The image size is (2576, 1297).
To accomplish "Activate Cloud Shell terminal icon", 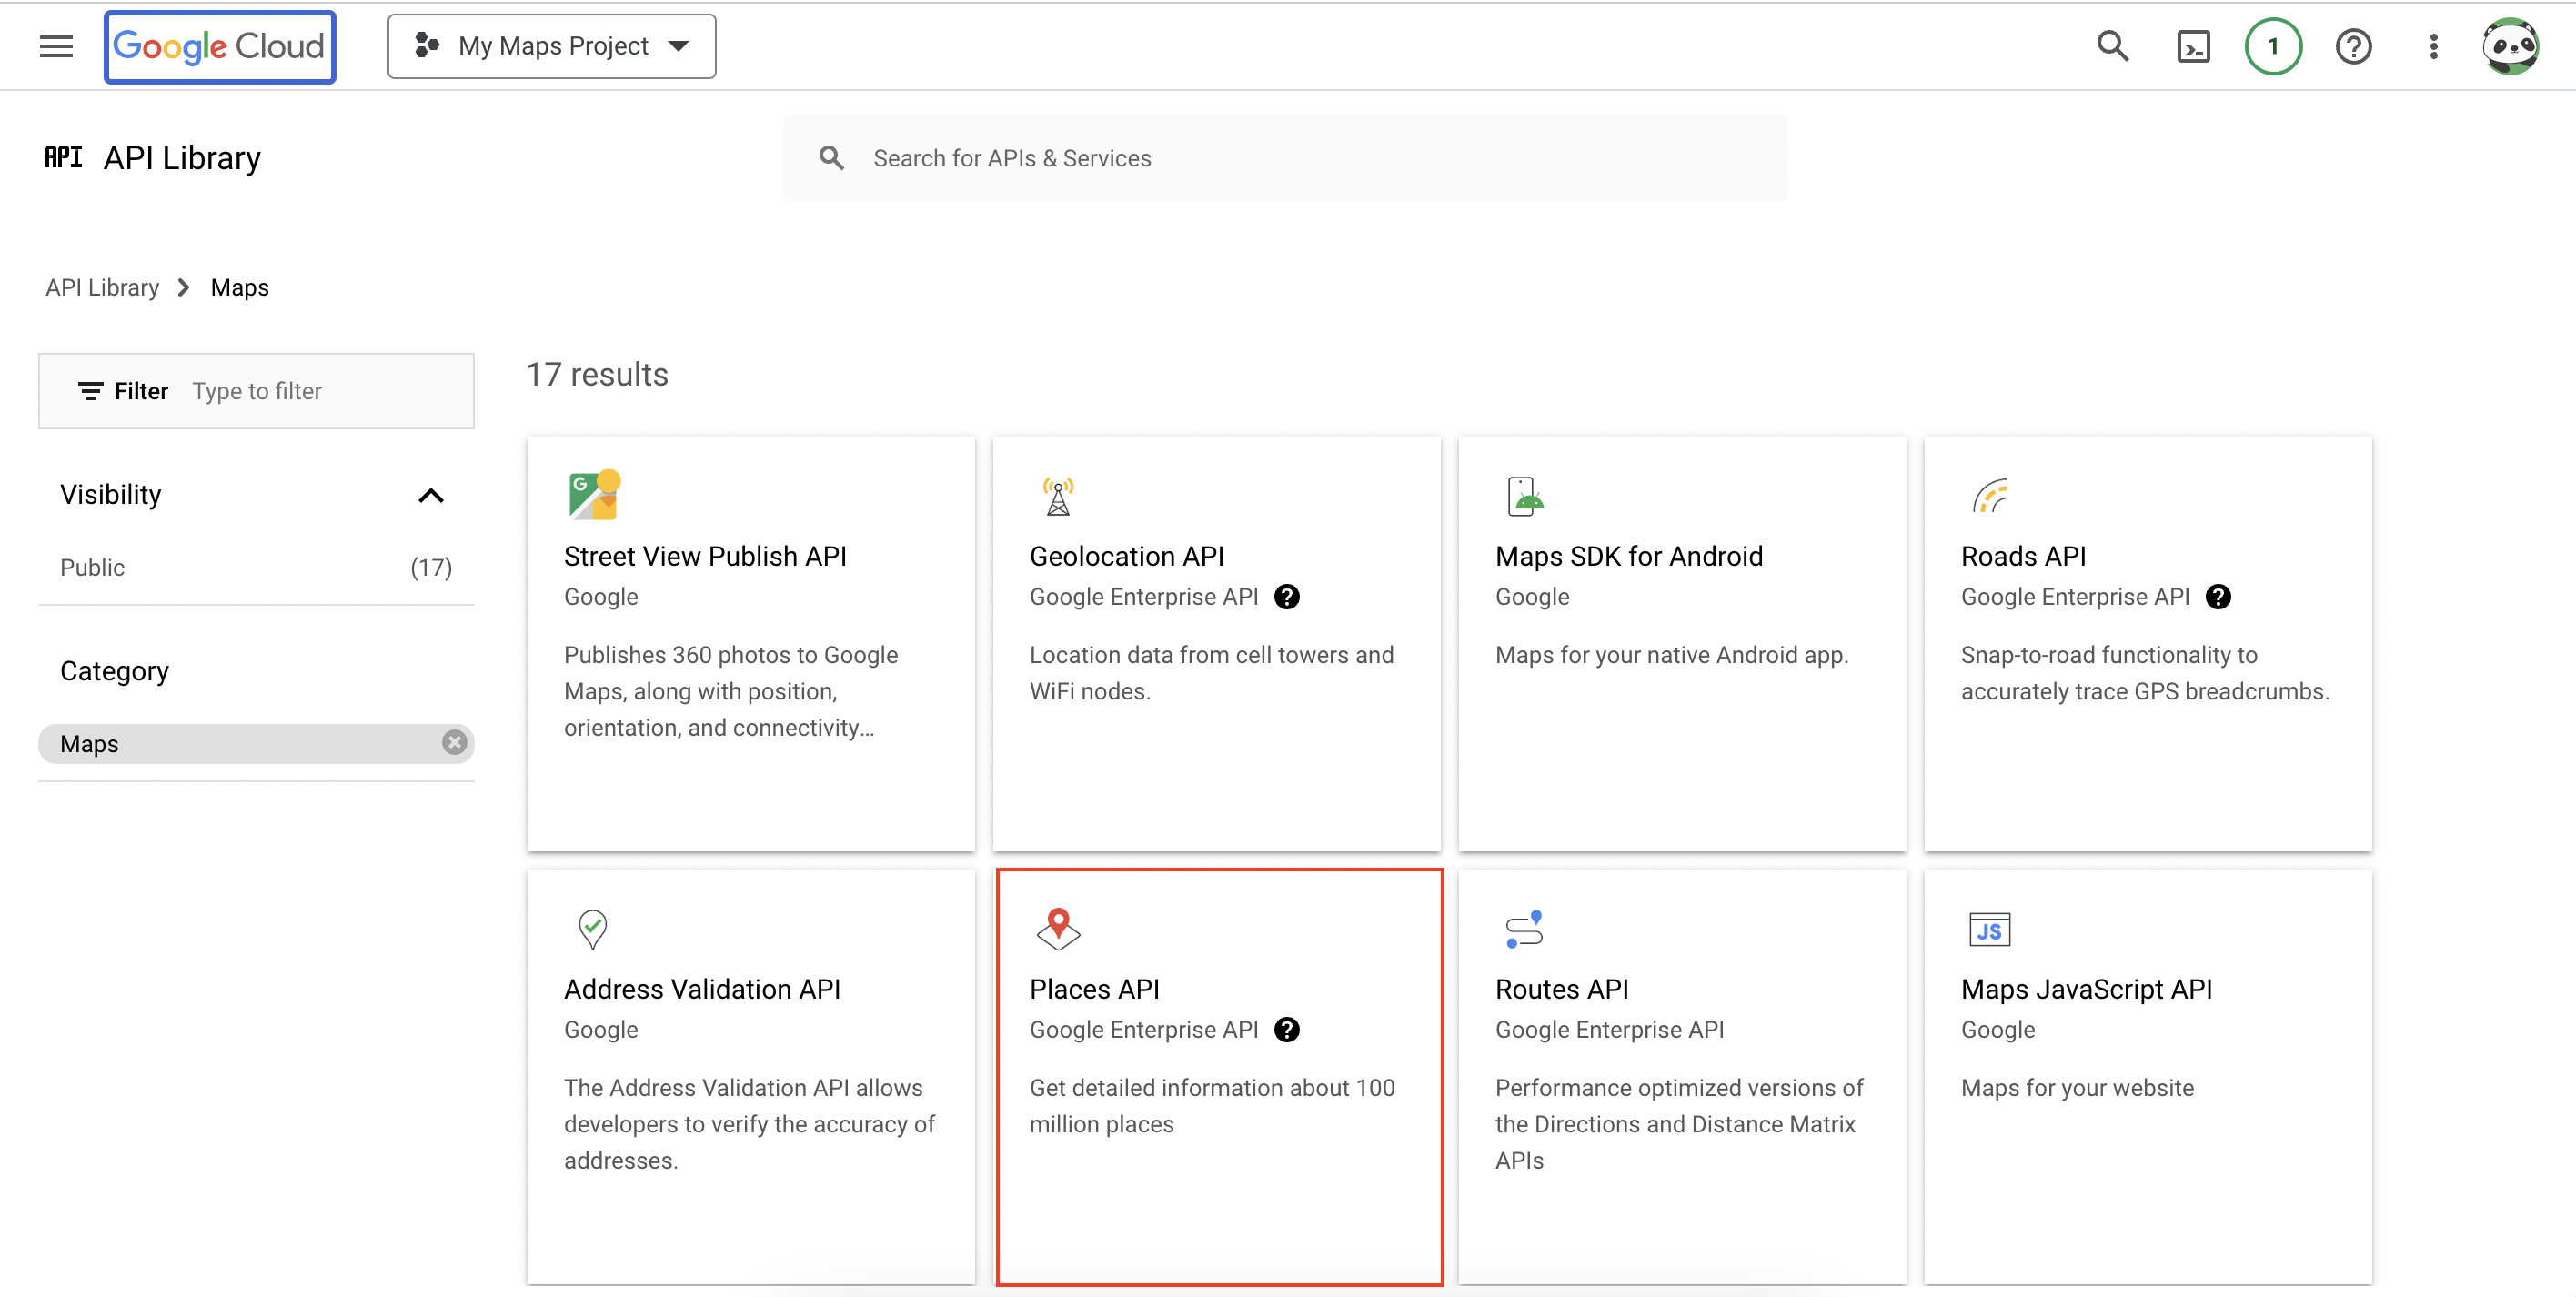I will [x=2193, y=46].
